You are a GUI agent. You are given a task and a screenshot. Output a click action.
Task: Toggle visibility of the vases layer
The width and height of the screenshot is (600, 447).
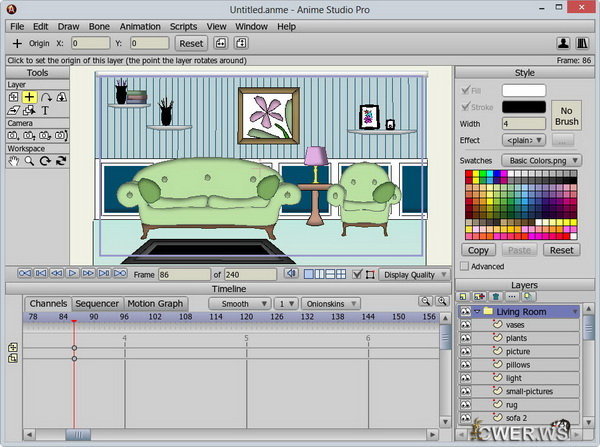pyautogui.click(x=467, y=325)
